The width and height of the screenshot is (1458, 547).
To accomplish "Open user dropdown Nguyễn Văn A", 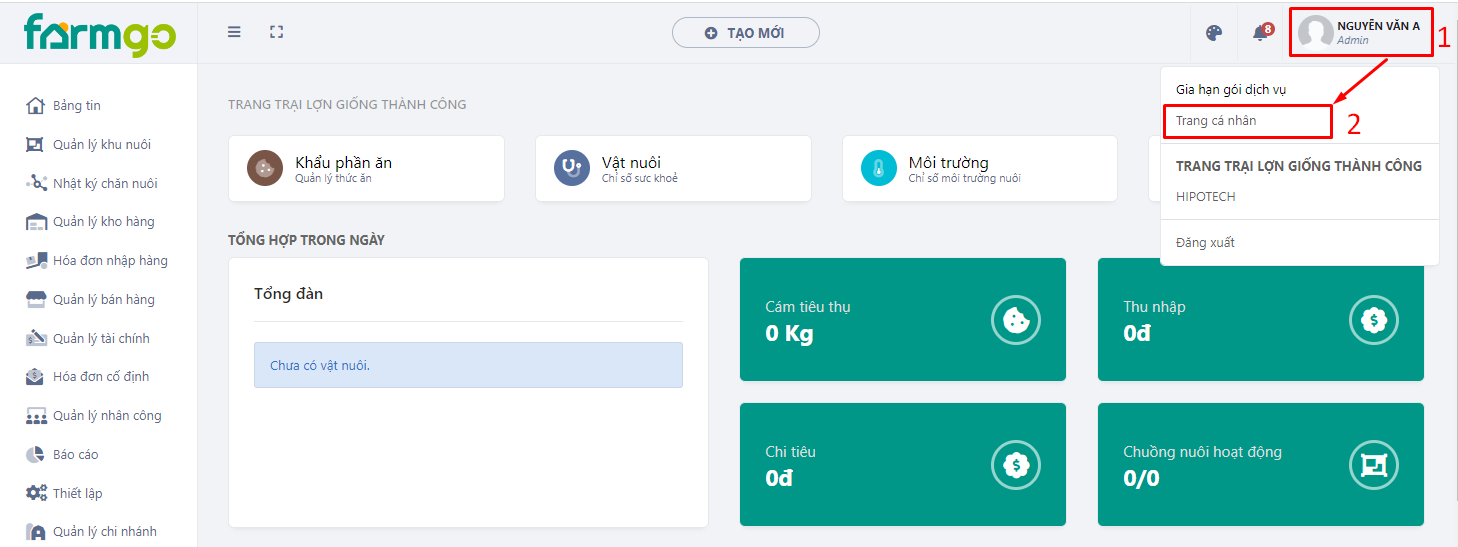I will [1361, 33].
